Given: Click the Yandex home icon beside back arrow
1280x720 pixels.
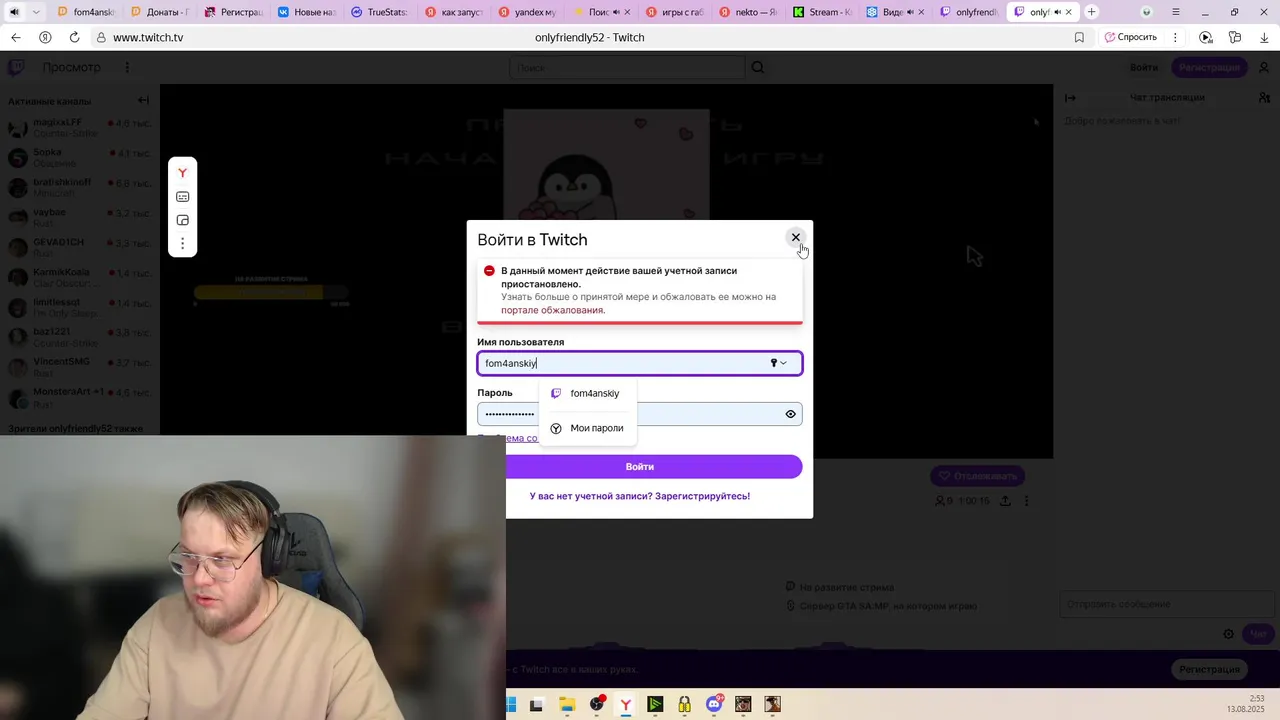Looking at the screenshot, I should [45, 37].
